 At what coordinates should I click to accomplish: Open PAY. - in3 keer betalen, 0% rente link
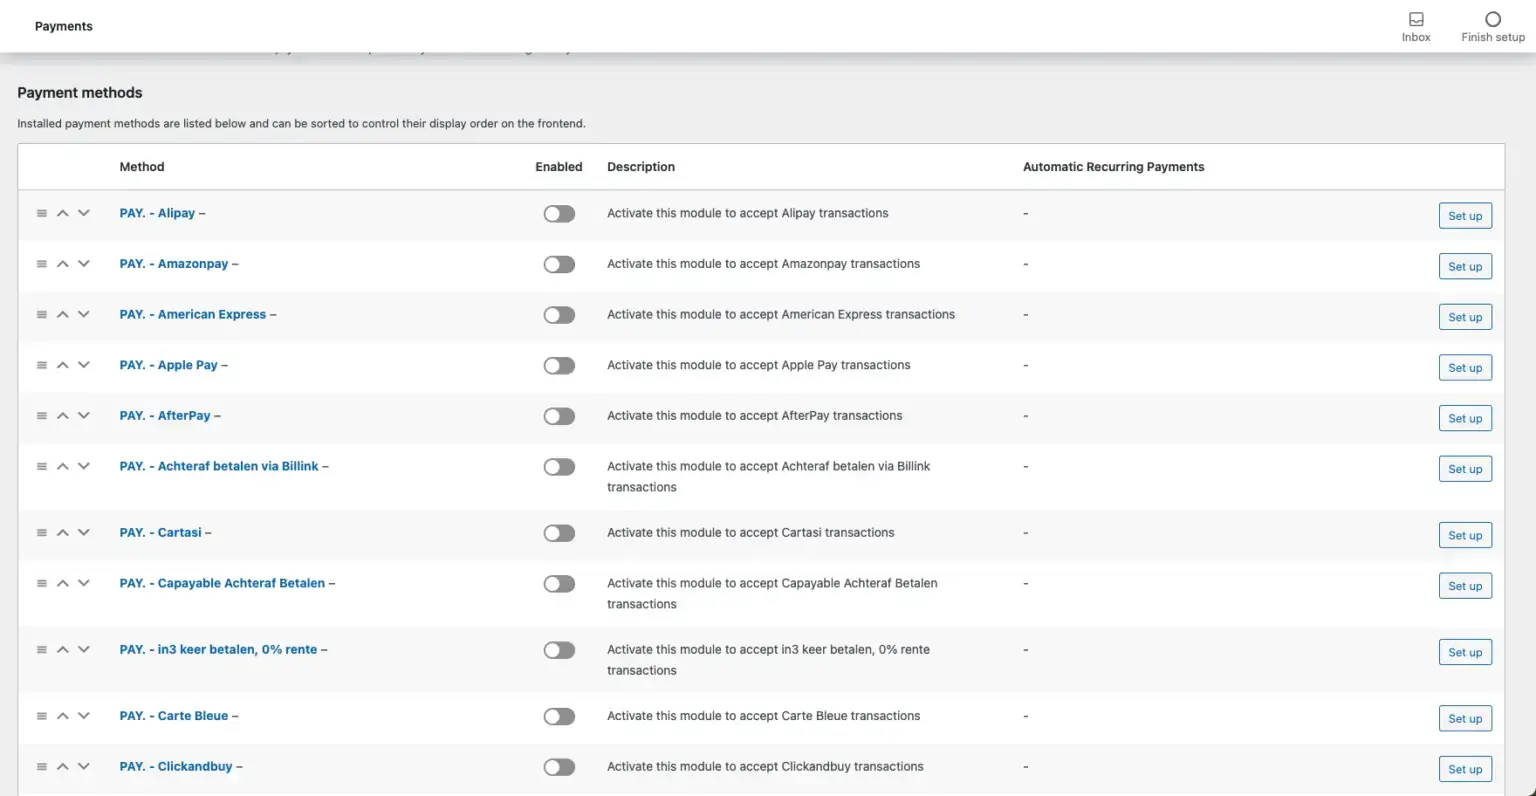coord(219,649)
